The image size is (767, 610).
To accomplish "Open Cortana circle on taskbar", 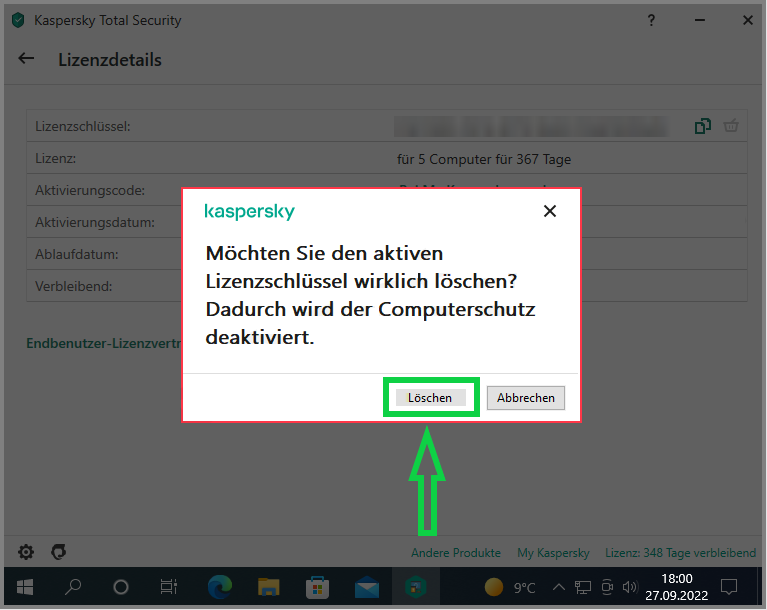I will (x=120, y=587).
